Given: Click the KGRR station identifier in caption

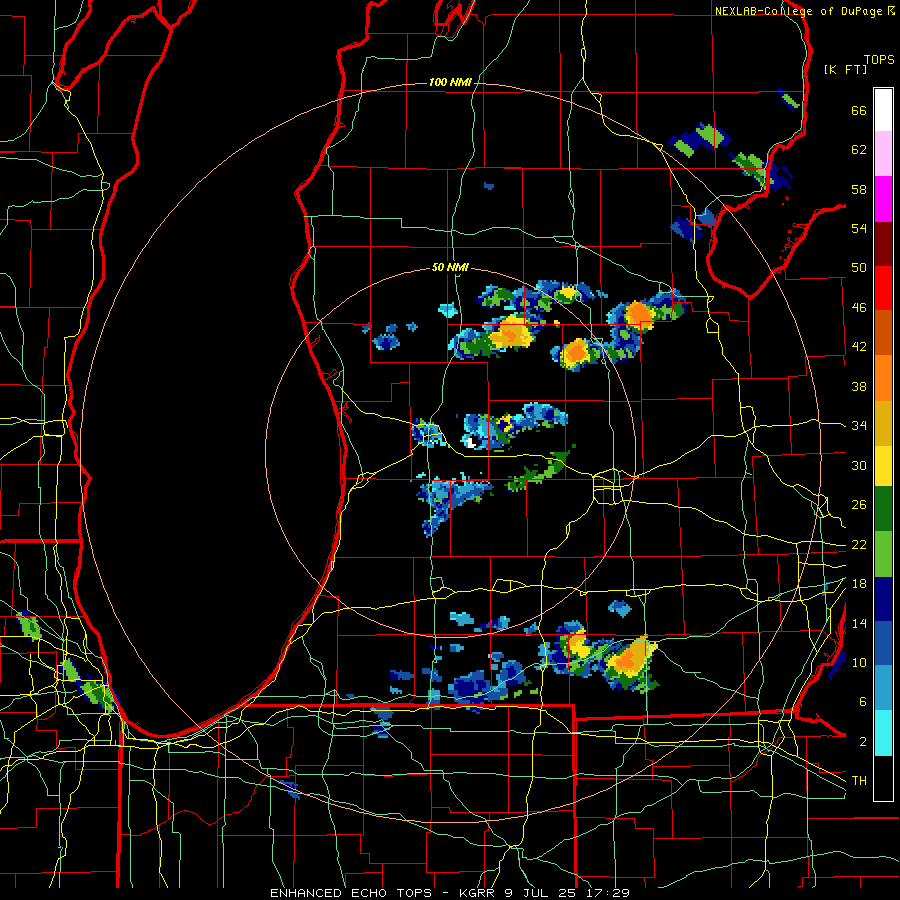Looking at the screenshot, I should (x=479, y=893).
